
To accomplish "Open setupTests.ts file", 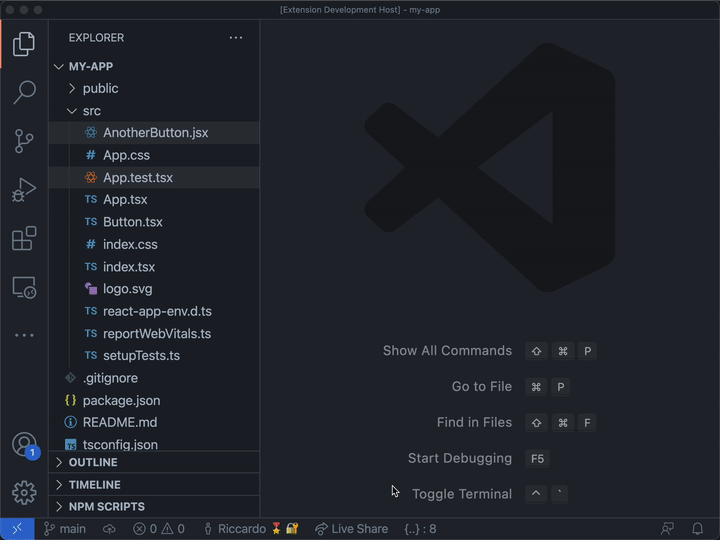I will point(154,356).
